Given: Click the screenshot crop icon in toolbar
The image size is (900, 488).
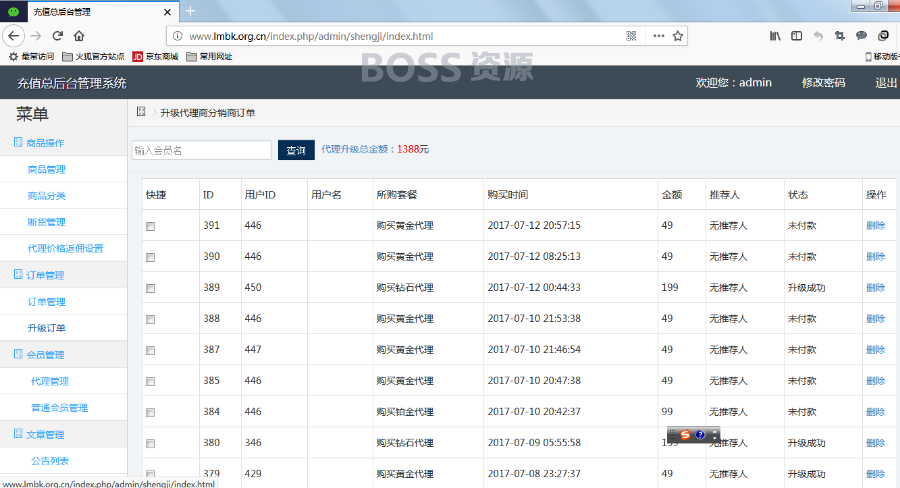Looking at the screenshot, I should pos(840,36).
